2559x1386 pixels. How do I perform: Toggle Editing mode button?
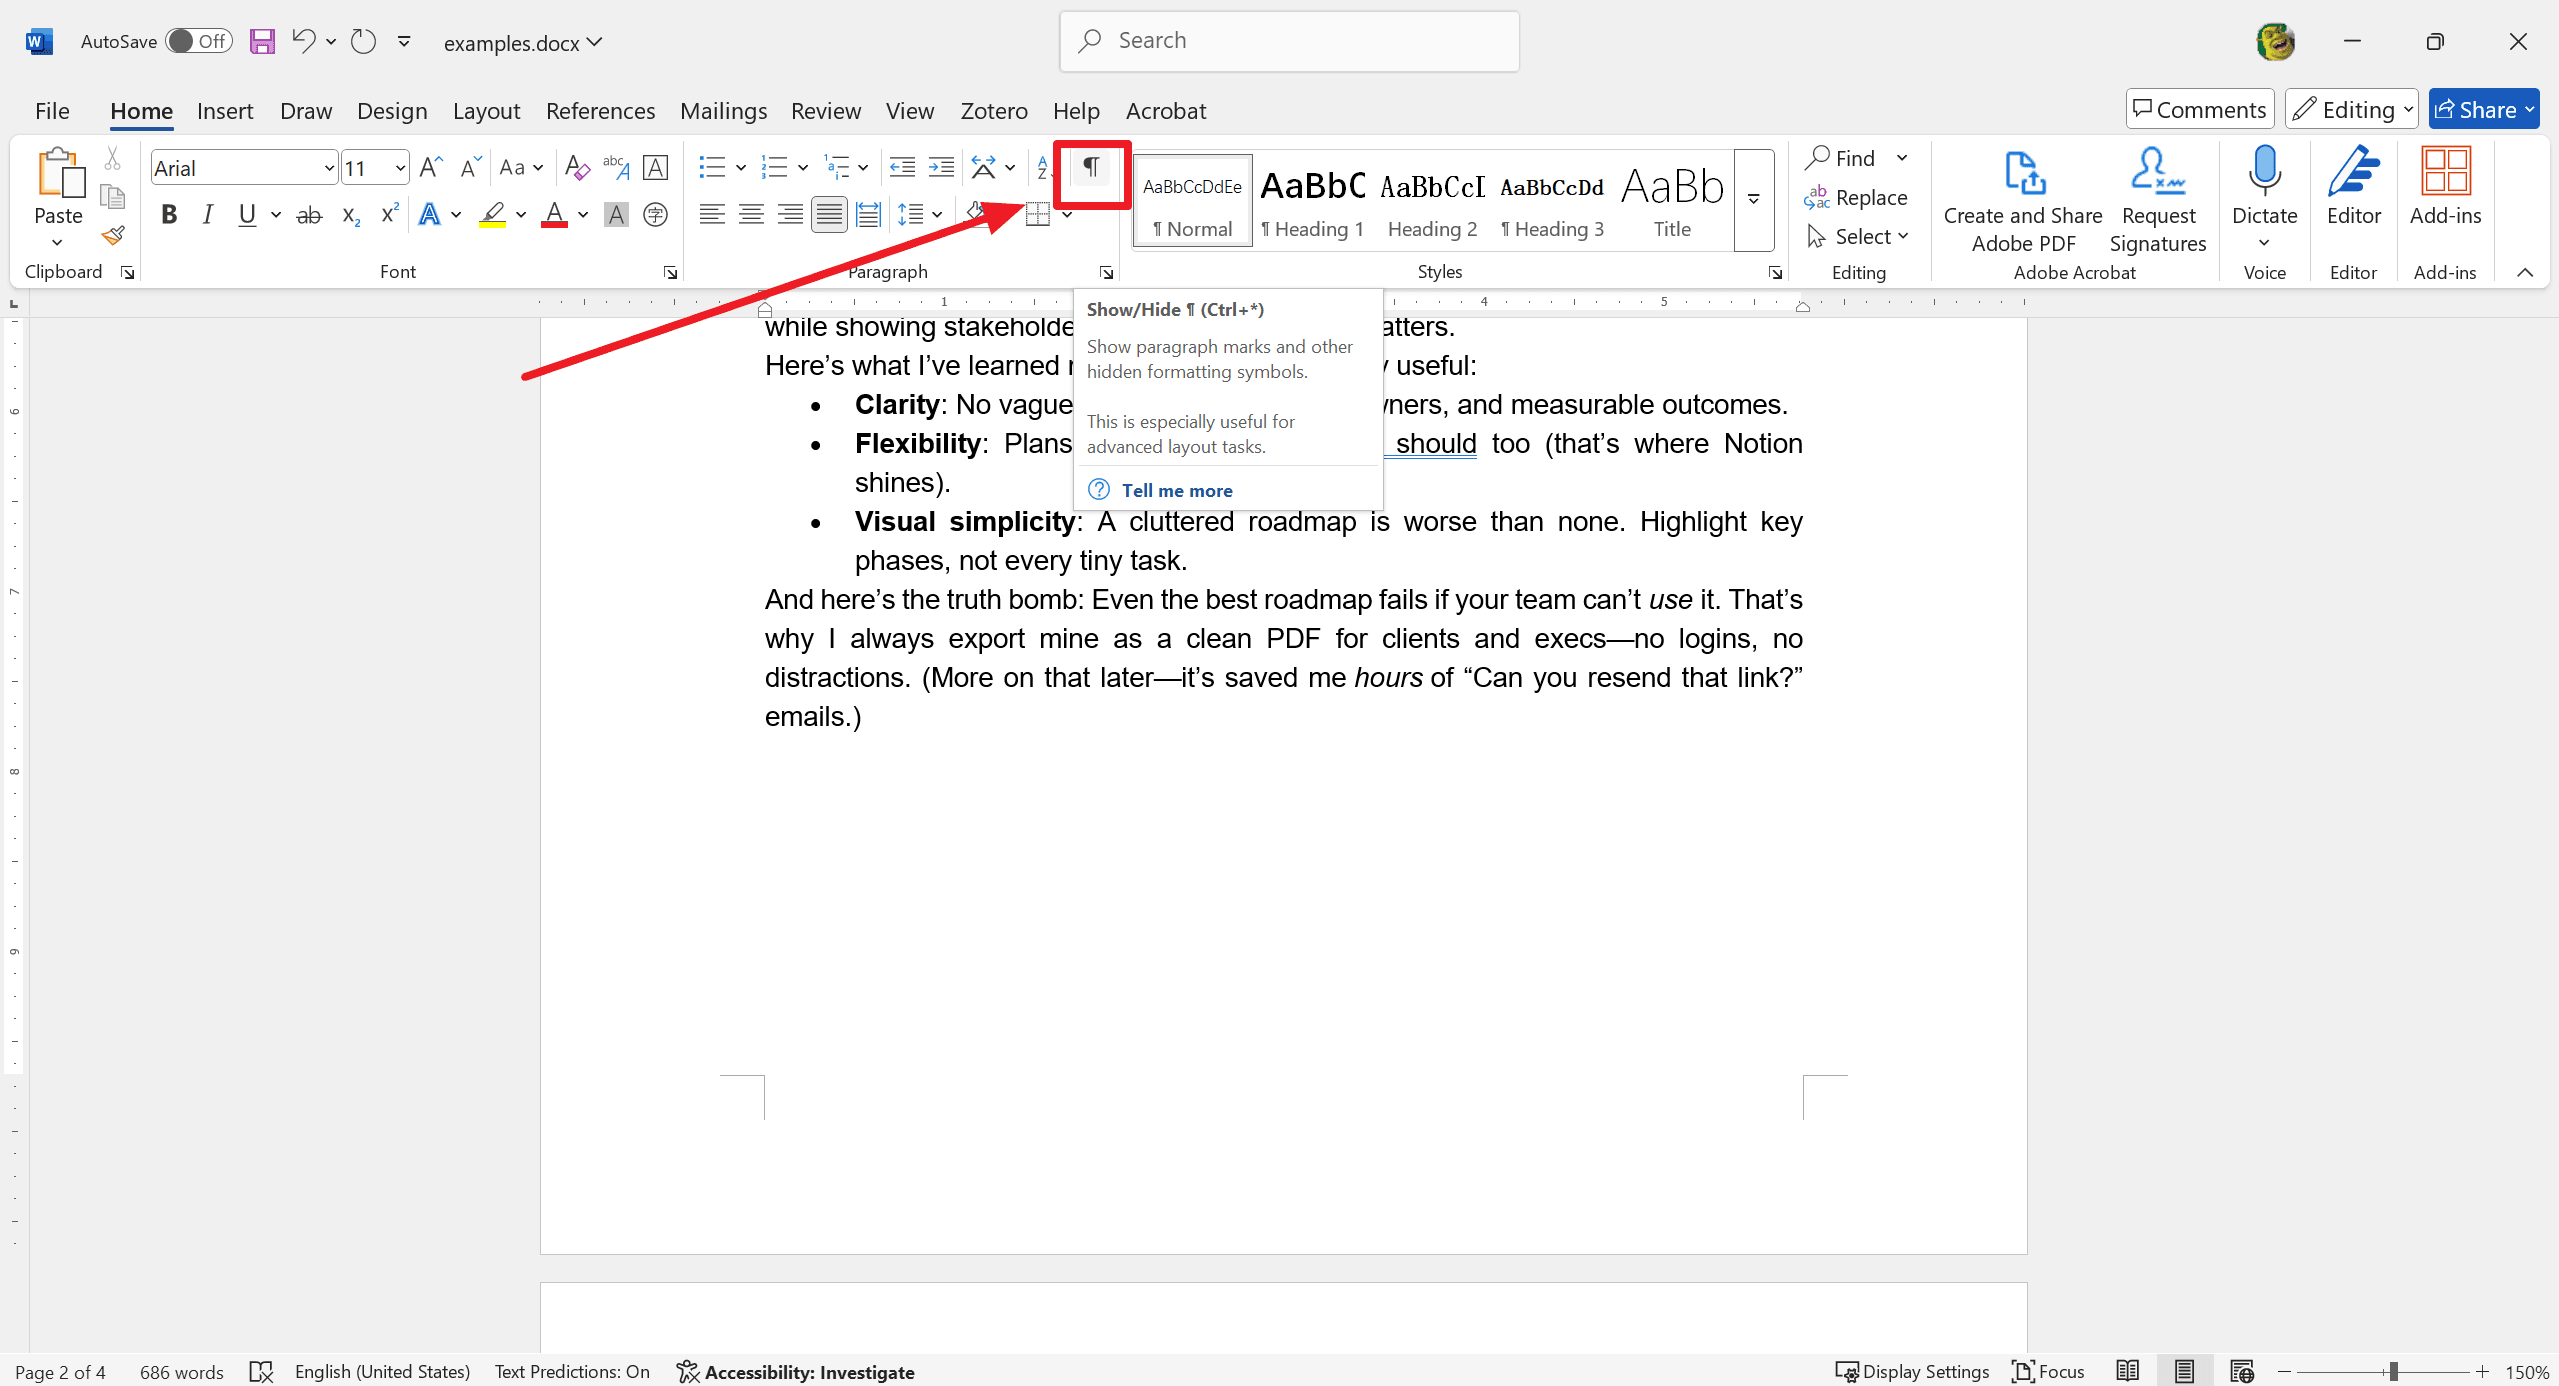click(2351, 108)
